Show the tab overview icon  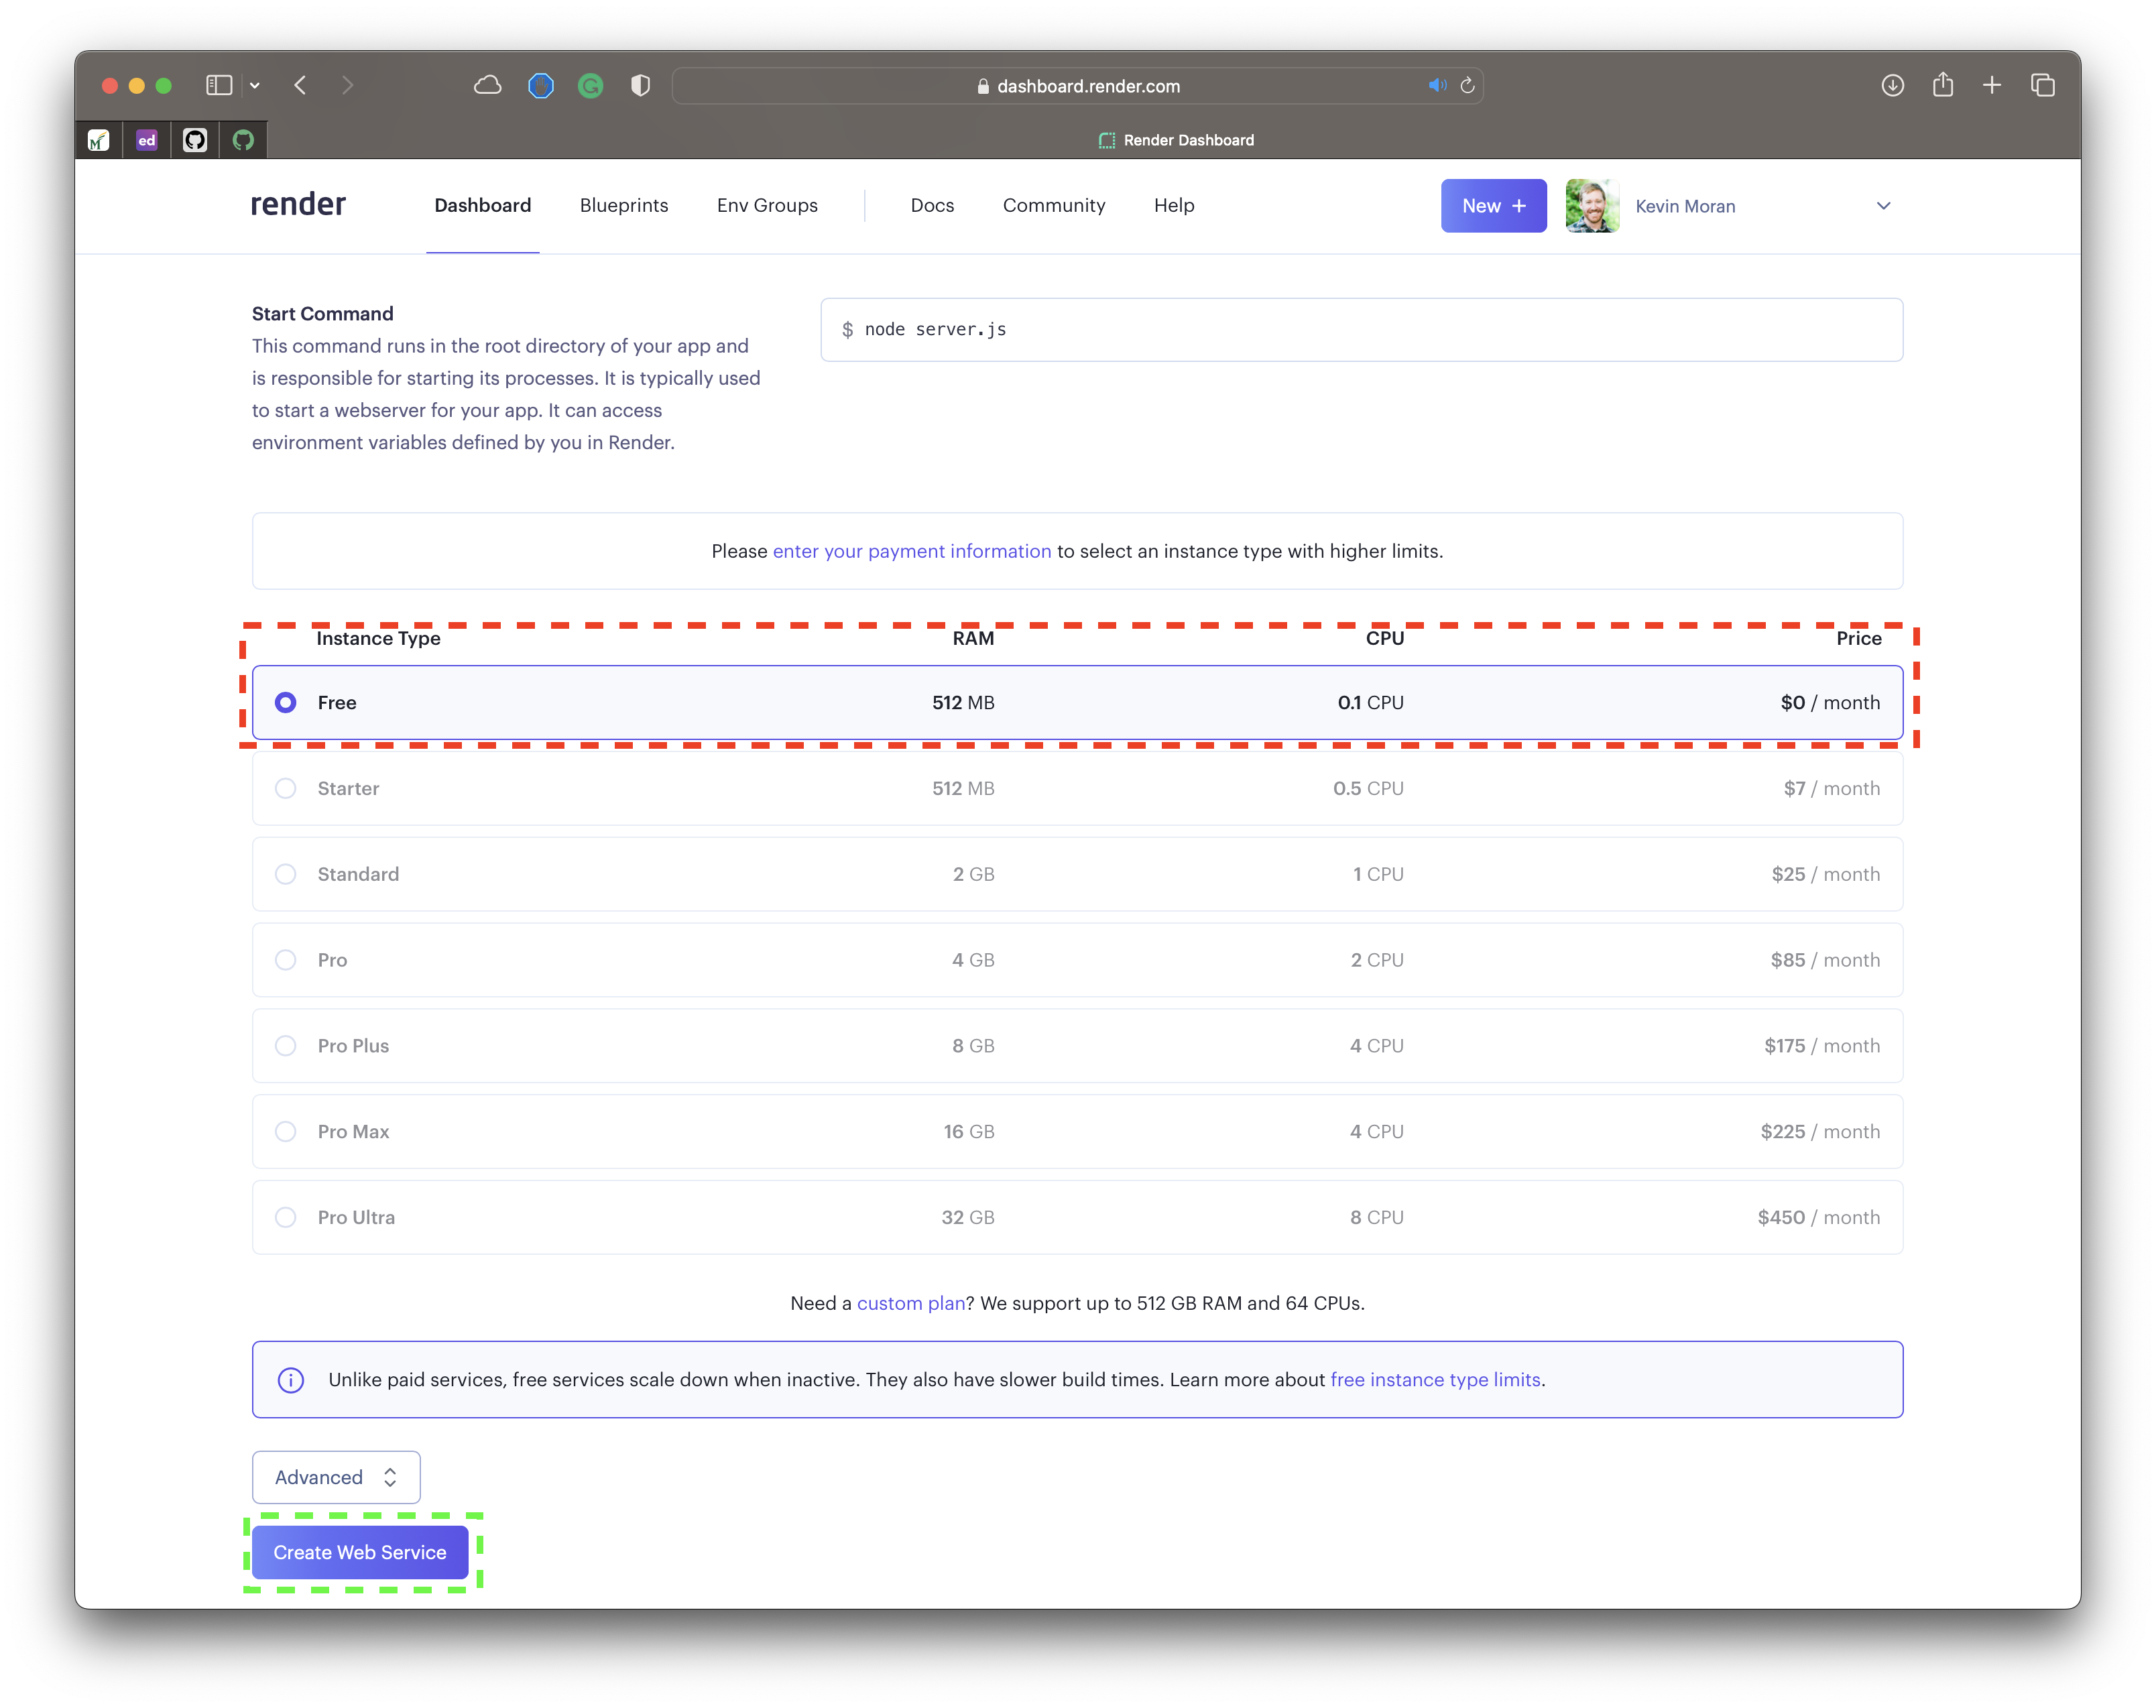click(x=2043, y=85)
